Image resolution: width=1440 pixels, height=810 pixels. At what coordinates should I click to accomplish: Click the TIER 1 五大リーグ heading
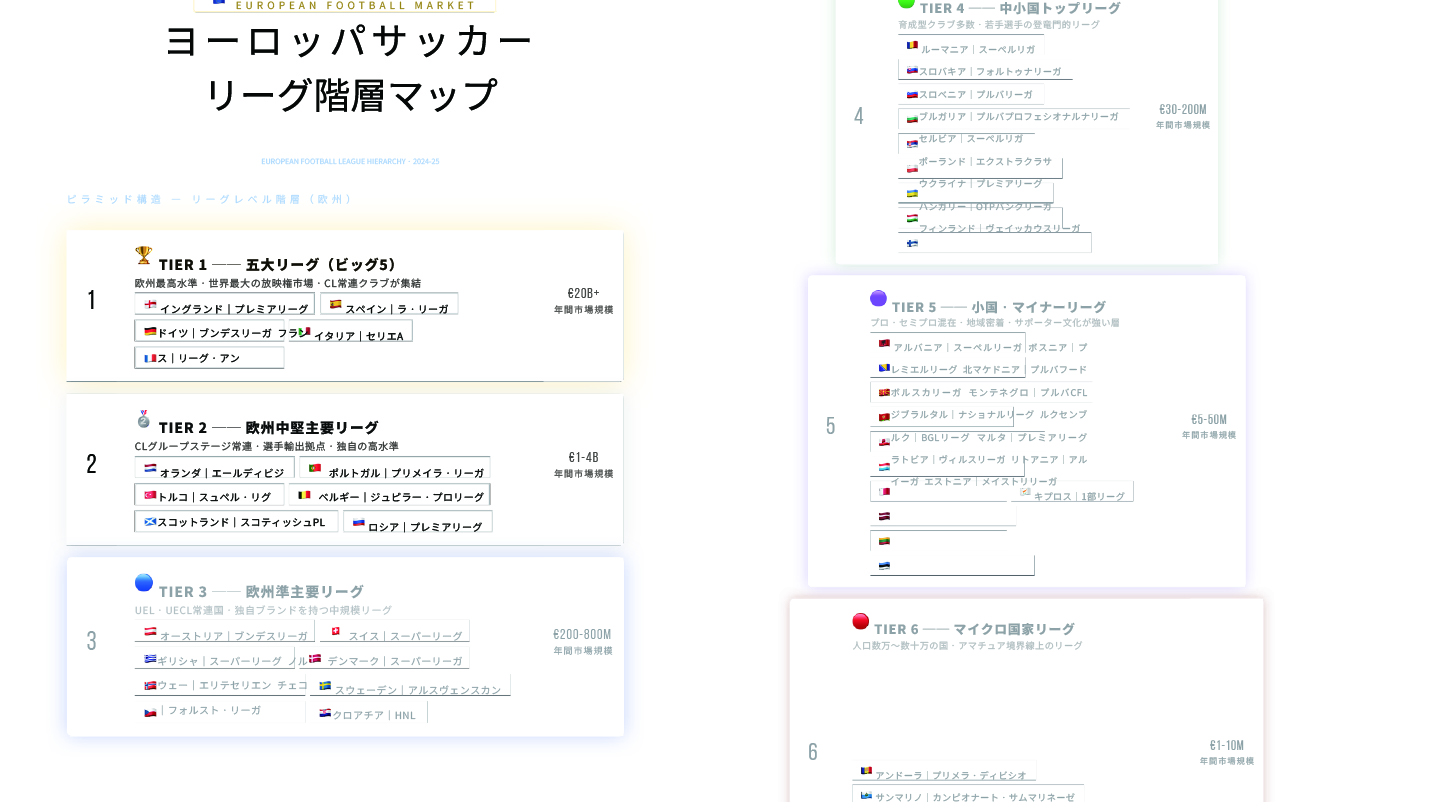[278, 264]
